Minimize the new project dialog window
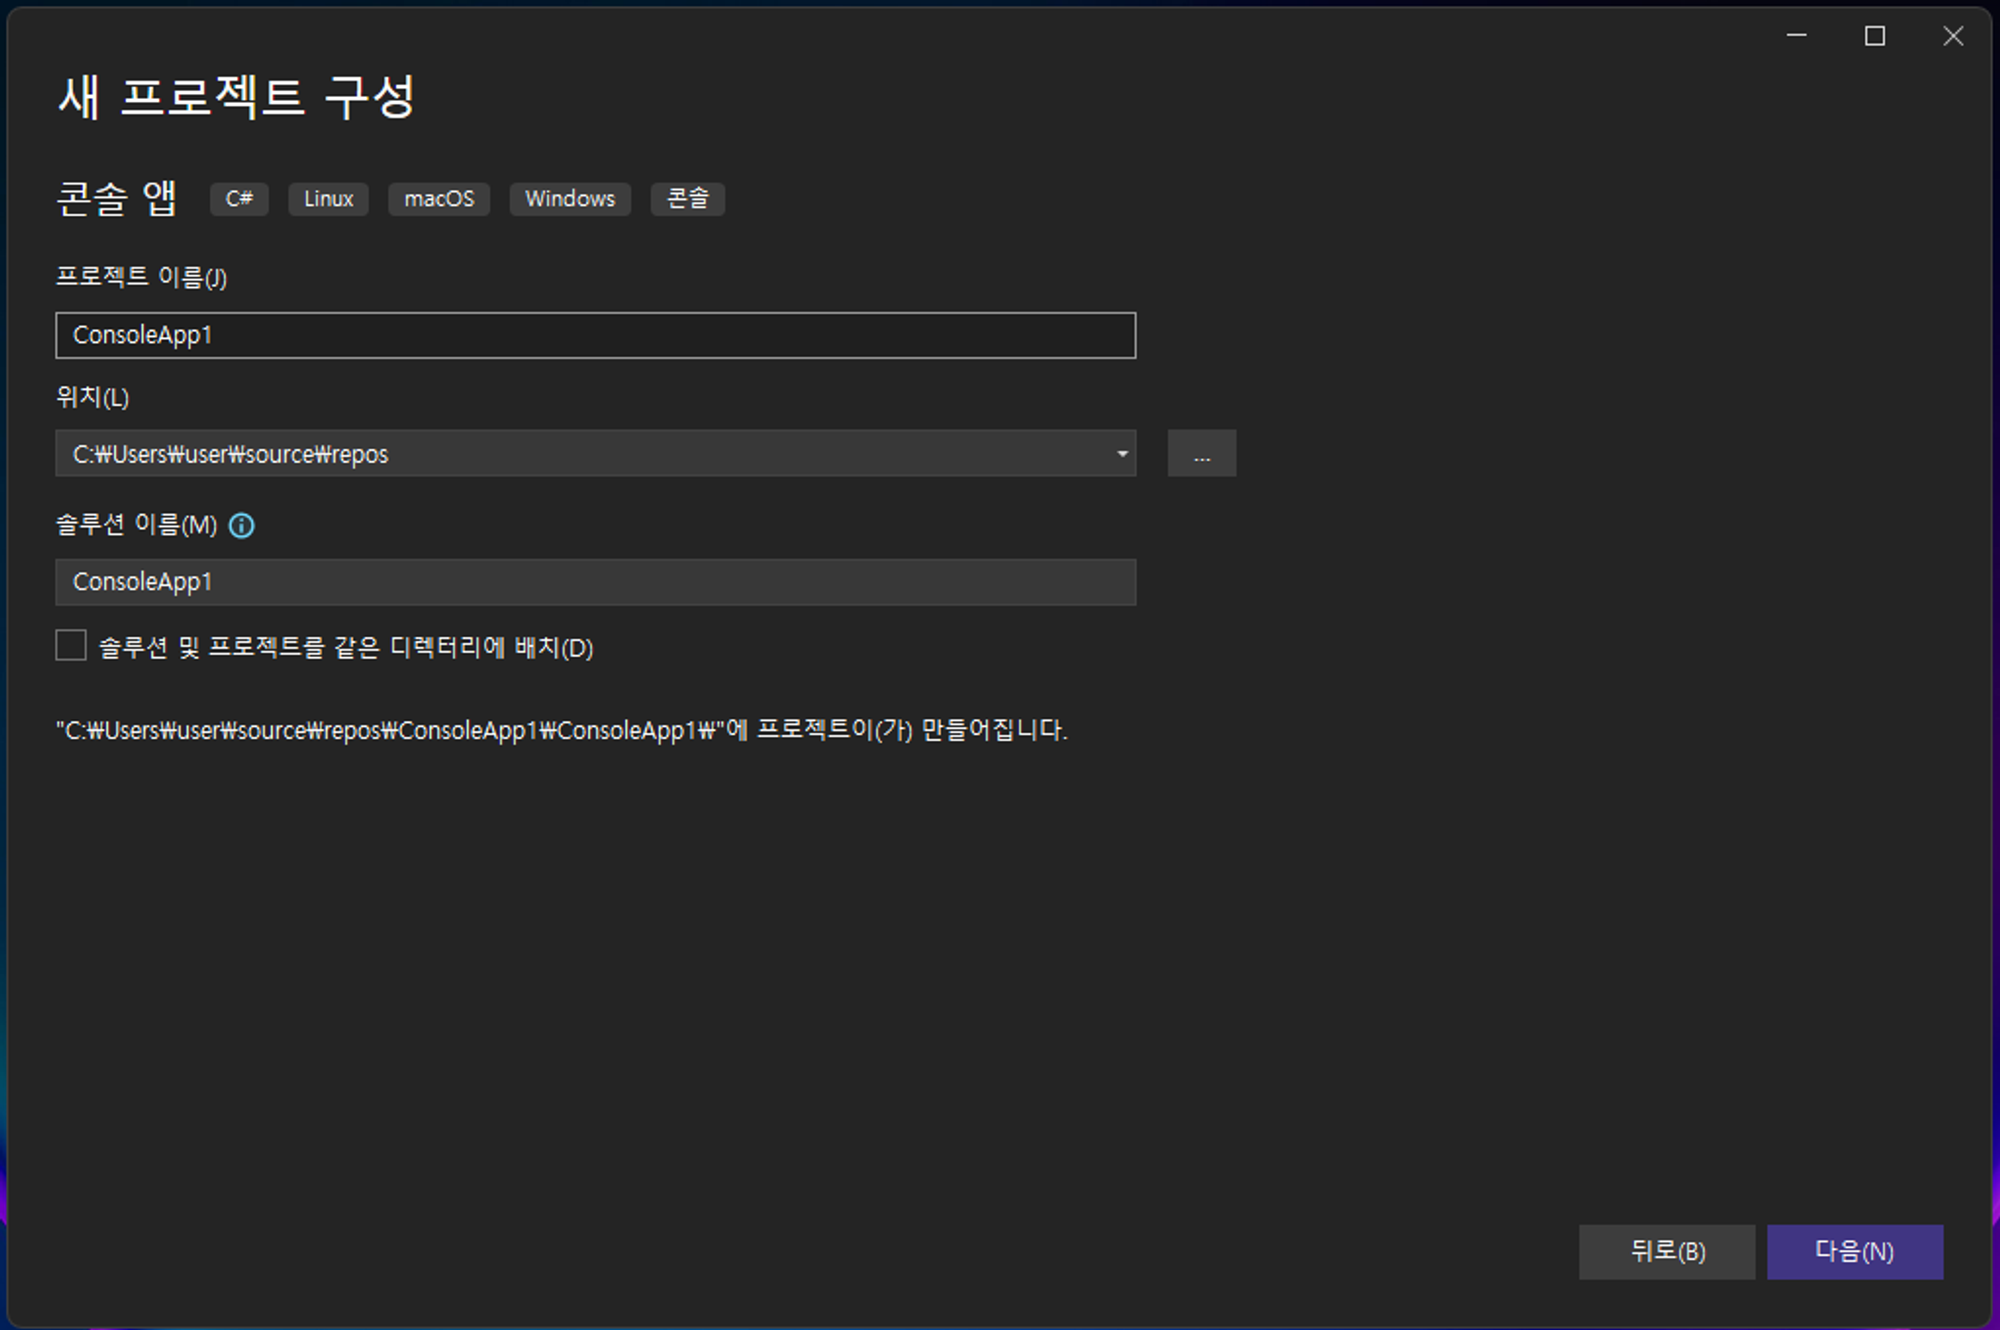This screenshot has width=2000, height=1330. pos(1797,36)
